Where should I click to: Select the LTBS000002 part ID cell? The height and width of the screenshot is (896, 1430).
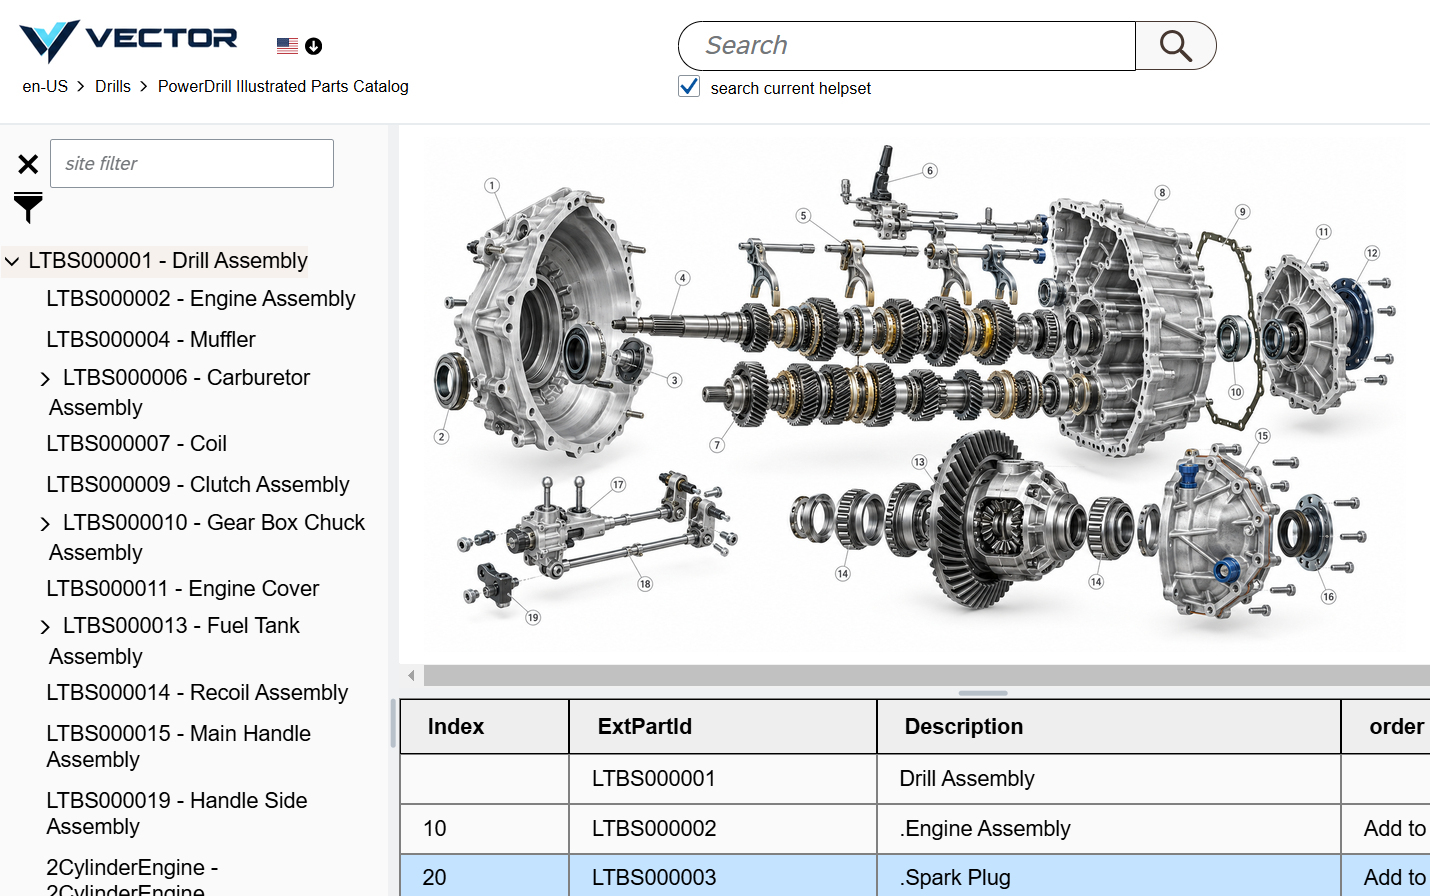coord(723,829)
